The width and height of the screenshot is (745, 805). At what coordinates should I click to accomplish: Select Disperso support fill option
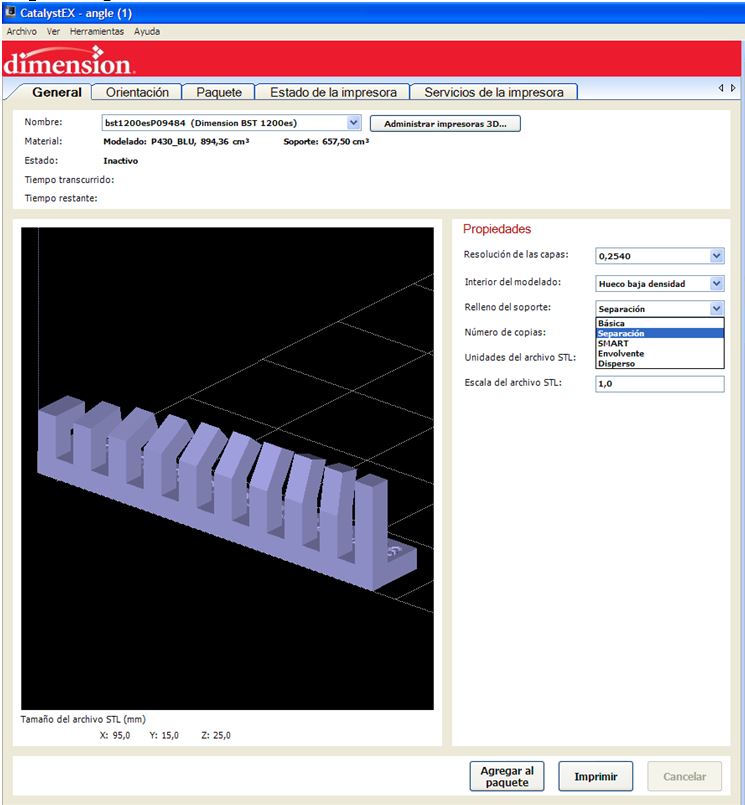point(660,363)
